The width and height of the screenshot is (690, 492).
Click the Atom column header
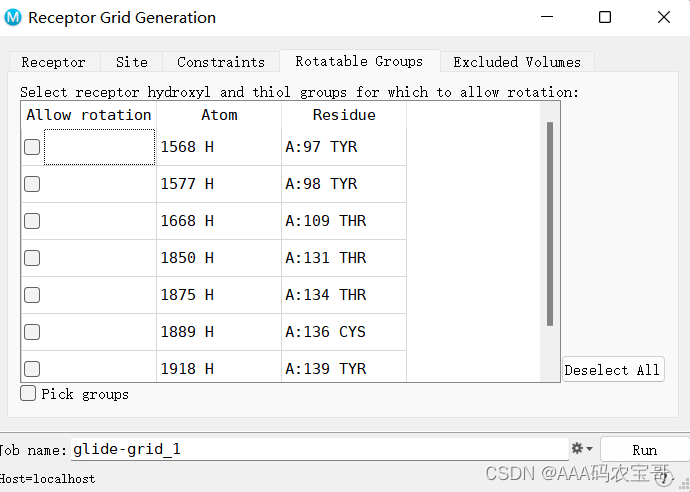(x=219, y=115)
